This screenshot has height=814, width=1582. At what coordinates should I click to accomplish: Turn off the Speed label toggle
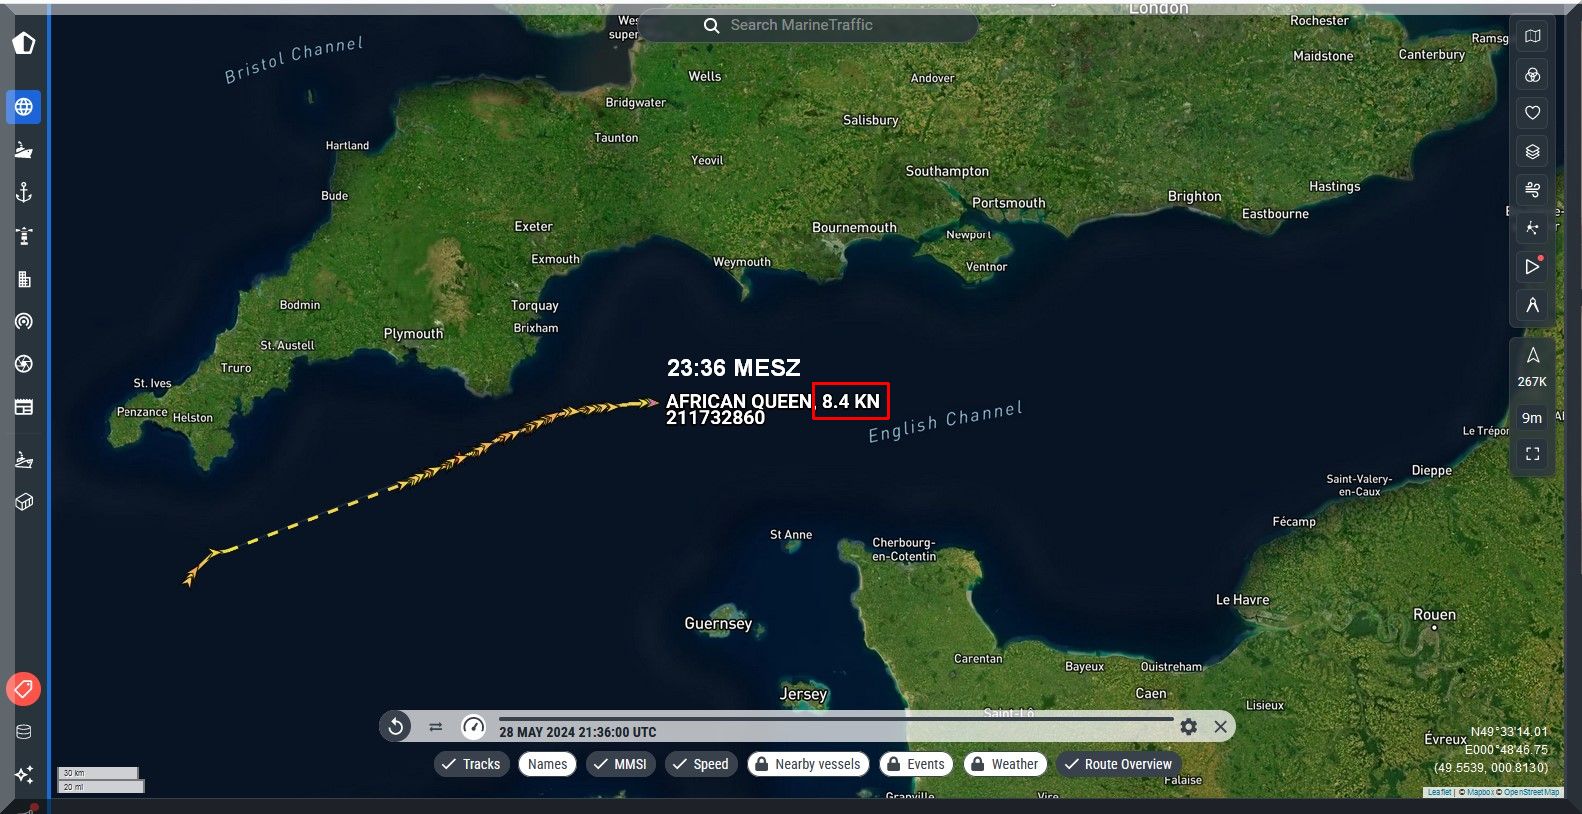[x=701, y=764]
